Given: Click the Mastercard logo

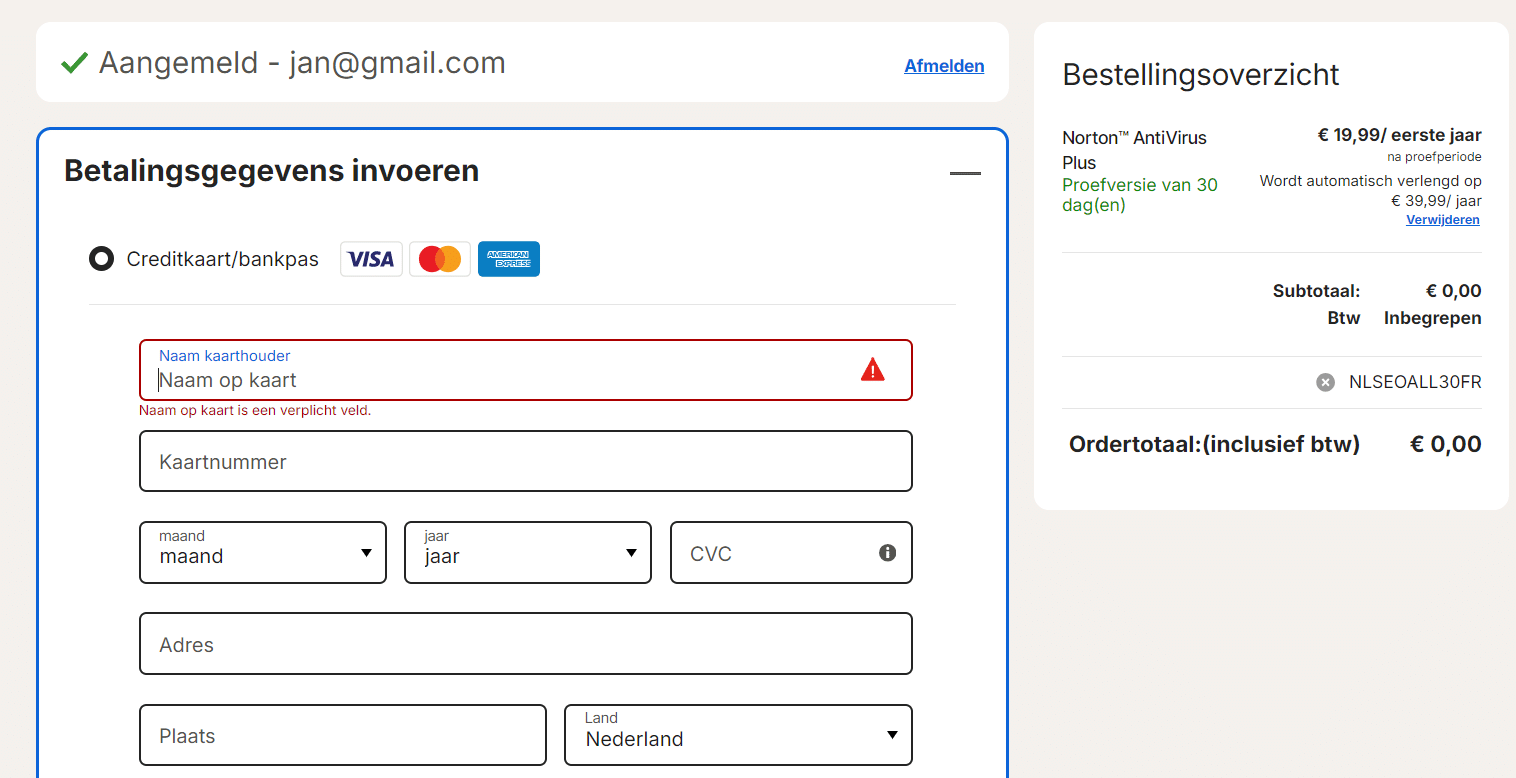Looking at the screenshot, I should [440, 259].
